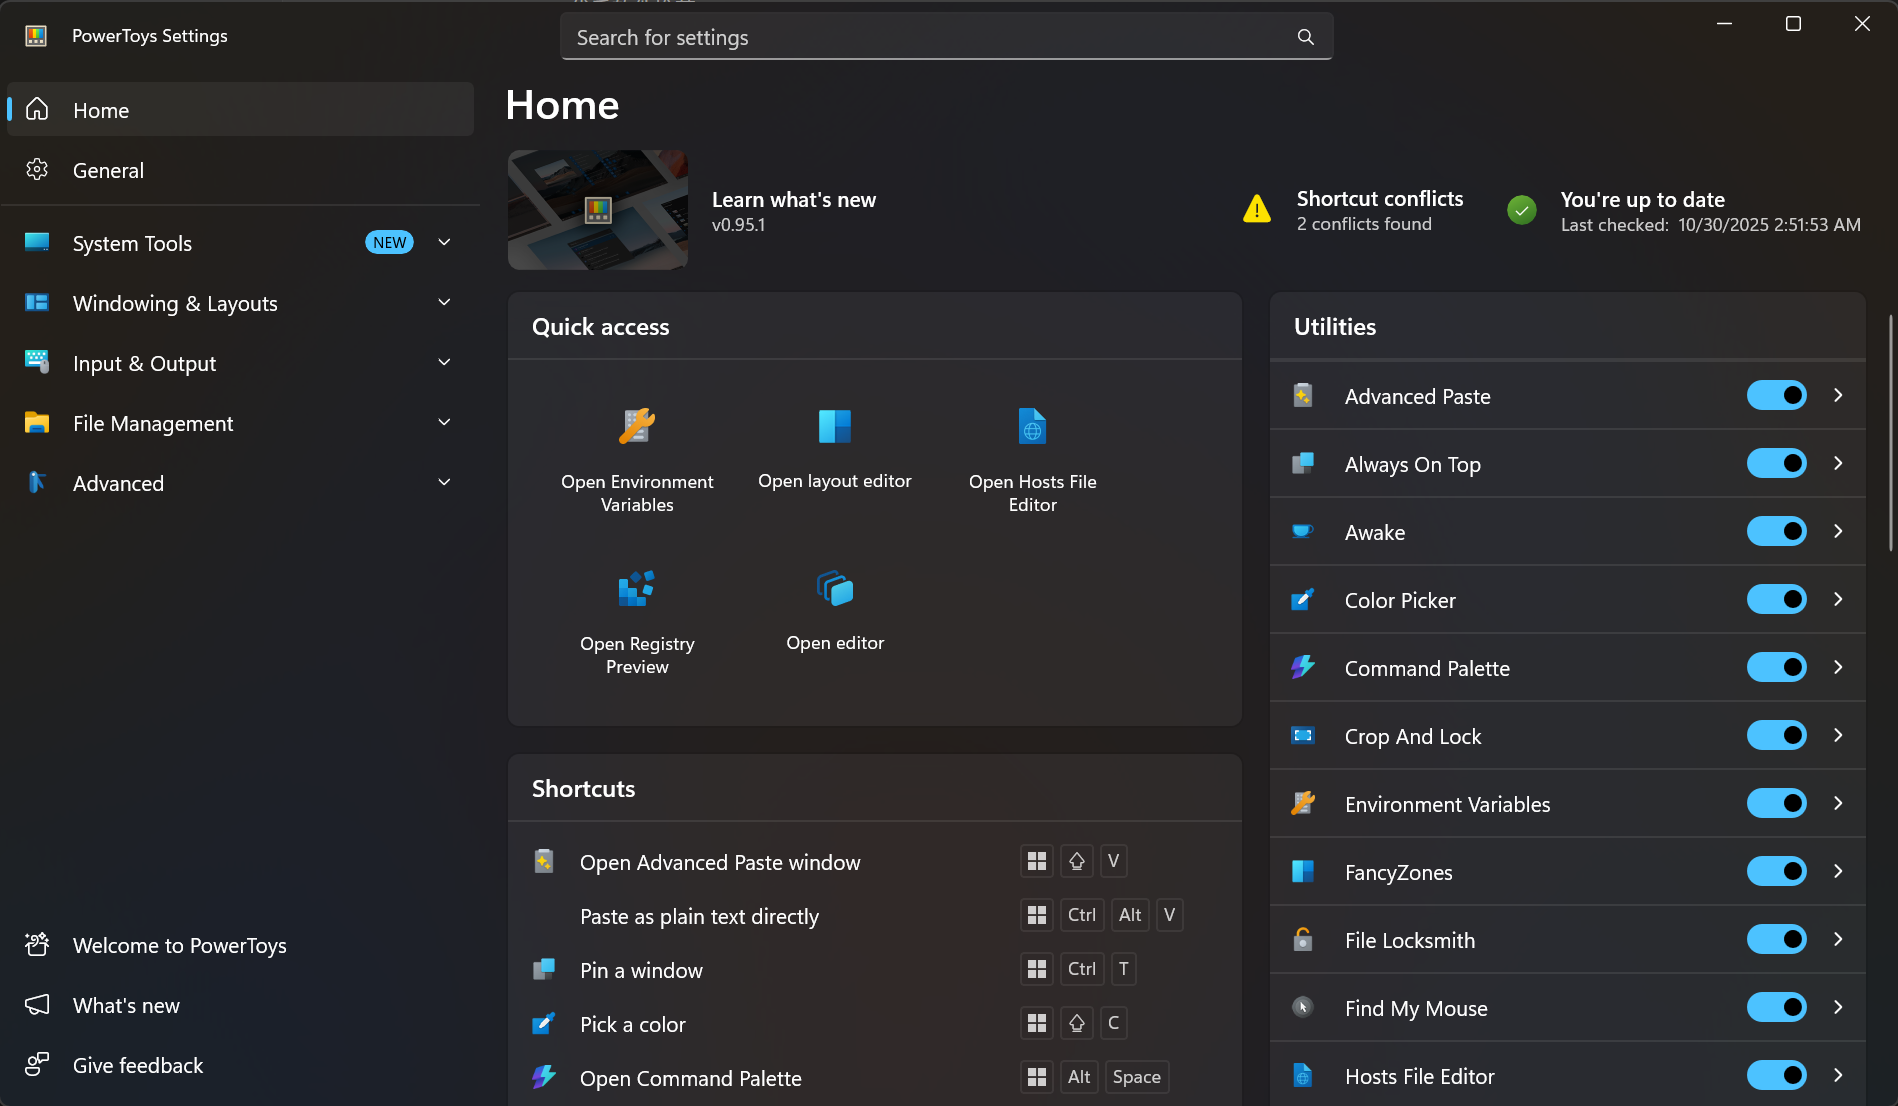1898x1106 pixels.
Task: Open the General settings page
Action: click(108, 171)
